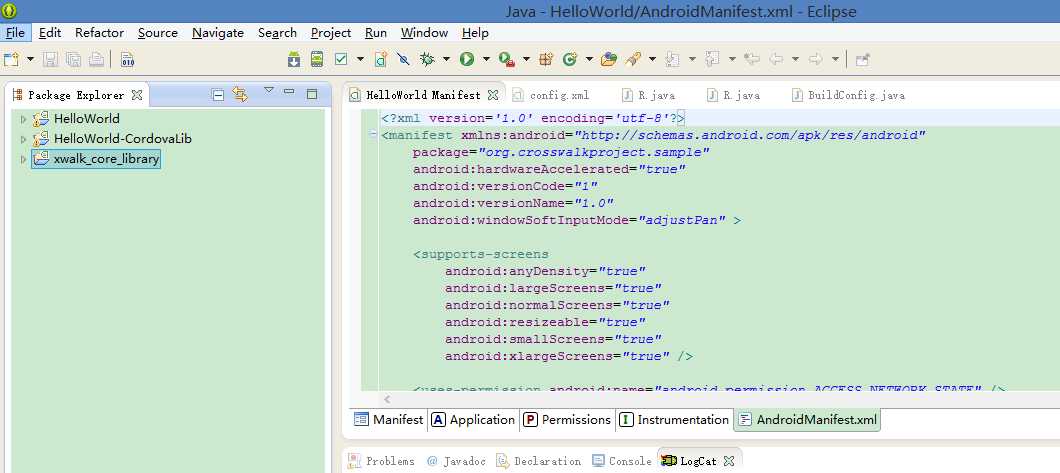Open the New Java Class dropdown arrow
1060x473 pixels.
[x=589, y=59]
